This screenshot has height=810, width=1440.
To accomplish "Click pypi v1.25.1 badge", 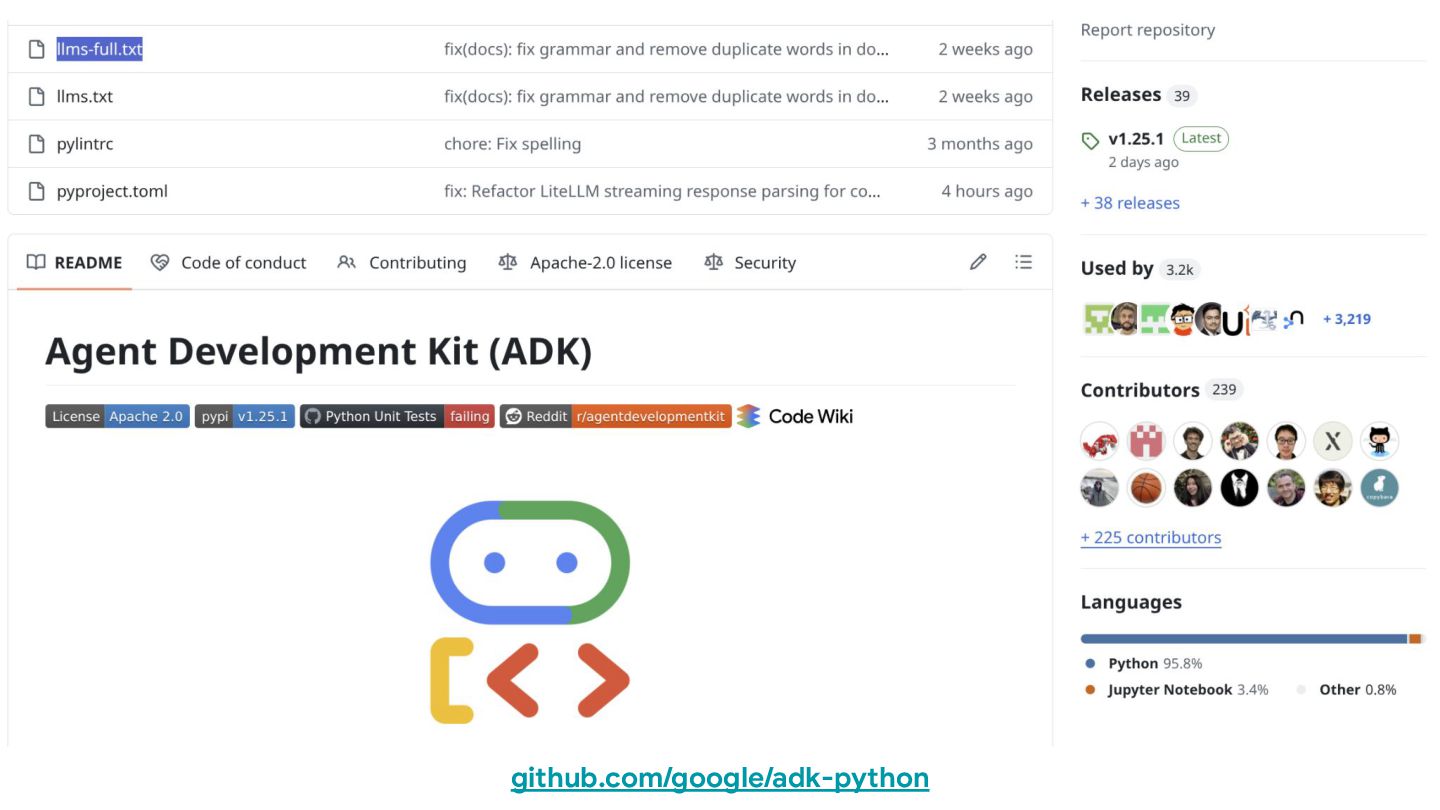I will (245, 416).
